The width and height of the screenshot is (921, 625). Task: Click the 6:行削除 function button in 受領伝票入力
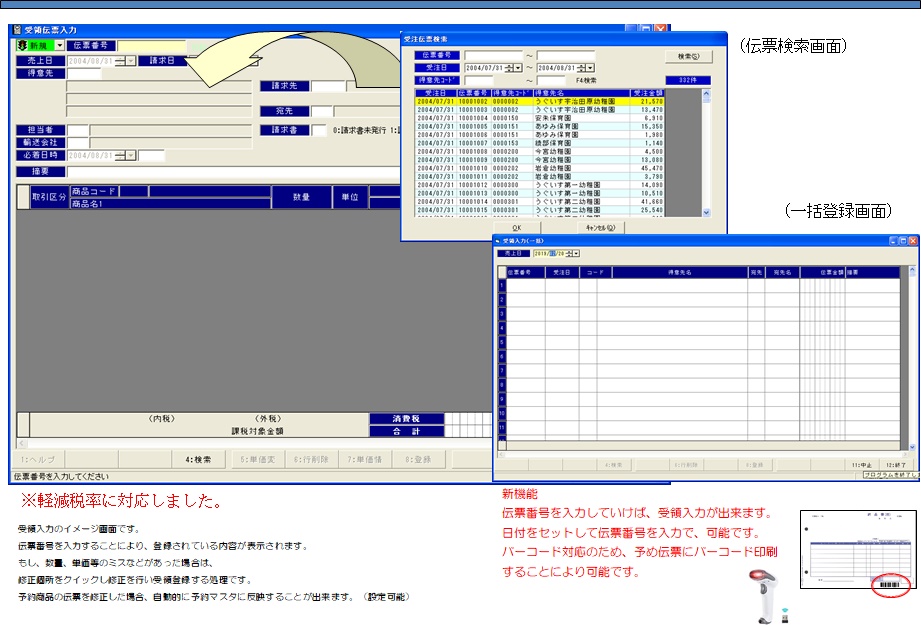coord(311,459)
